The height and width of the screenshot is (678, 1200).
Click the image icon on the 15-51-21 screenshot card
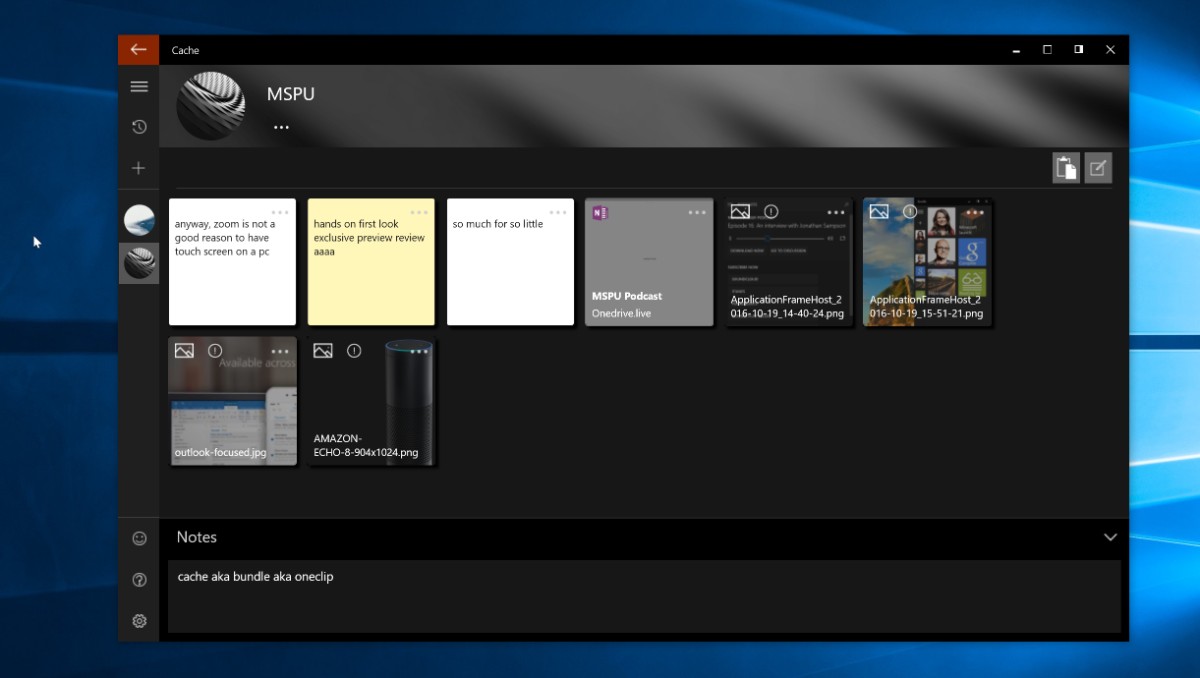[x=879, y=212]
